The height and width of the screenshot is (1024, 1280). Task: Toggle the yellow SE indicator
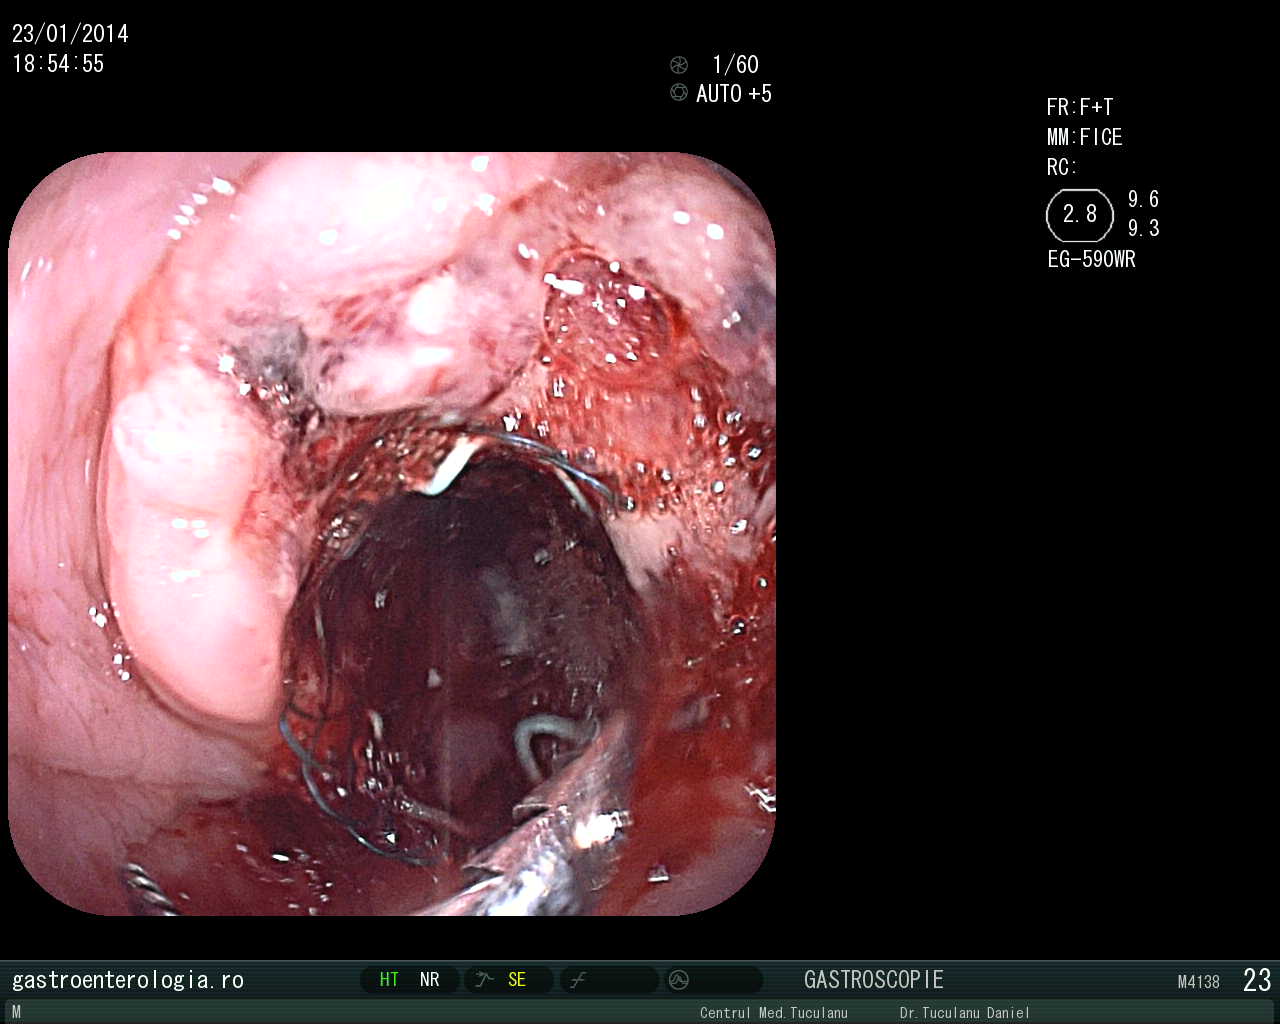pos(516,980)
